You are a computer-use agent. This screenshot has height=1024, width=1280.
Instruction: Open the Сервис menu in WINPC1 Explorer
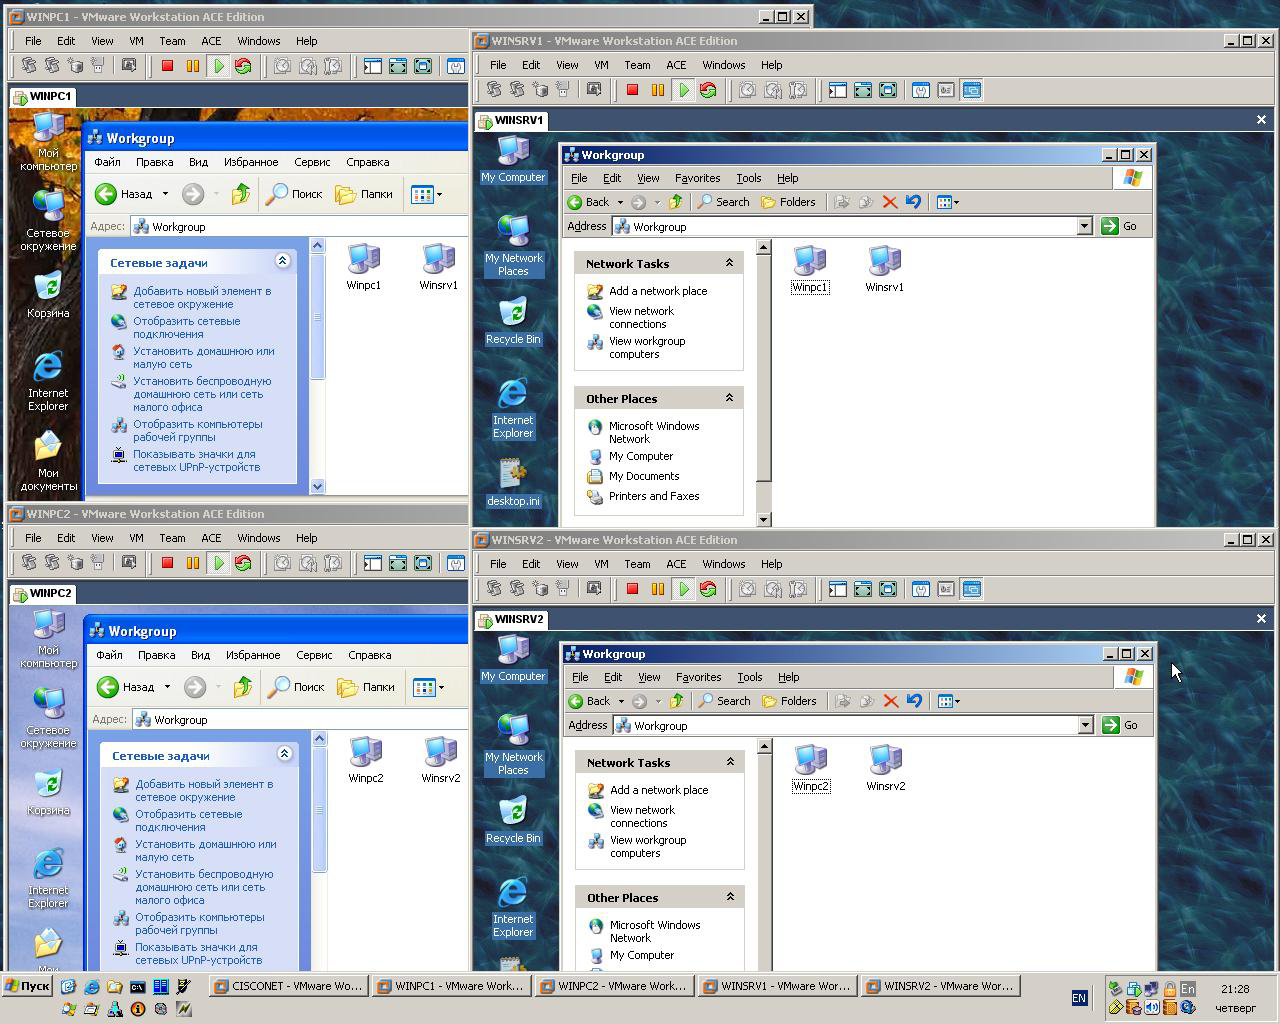(312, 162)
